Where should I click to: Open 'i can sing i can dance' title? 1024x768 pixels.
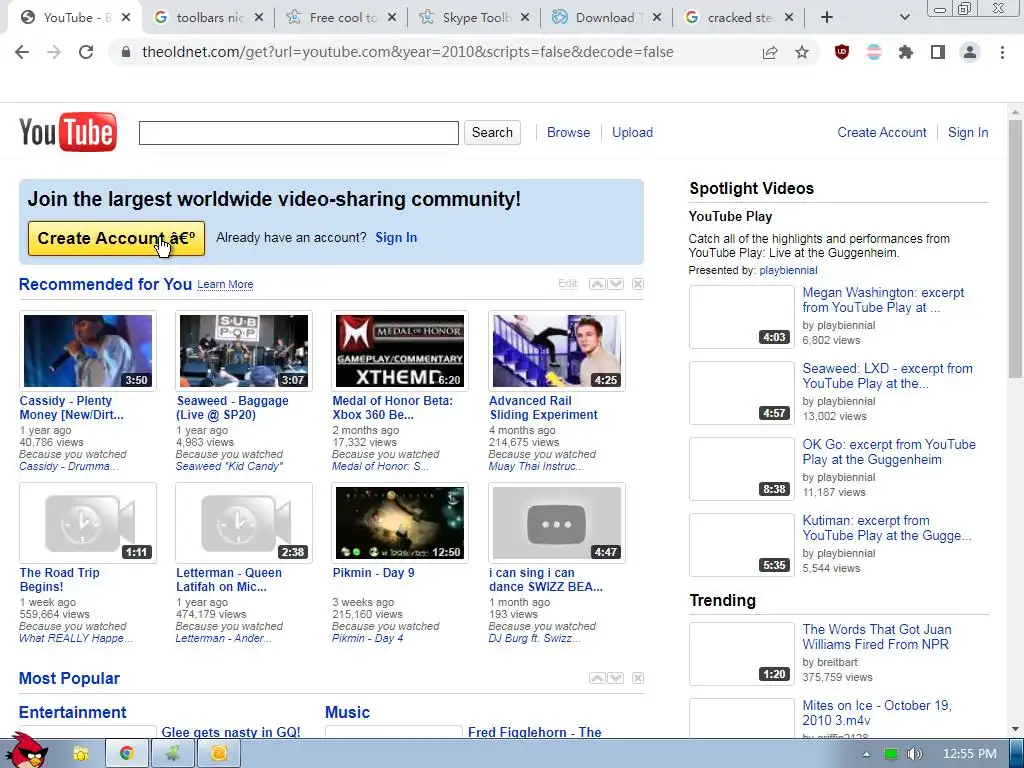(546, 579)
